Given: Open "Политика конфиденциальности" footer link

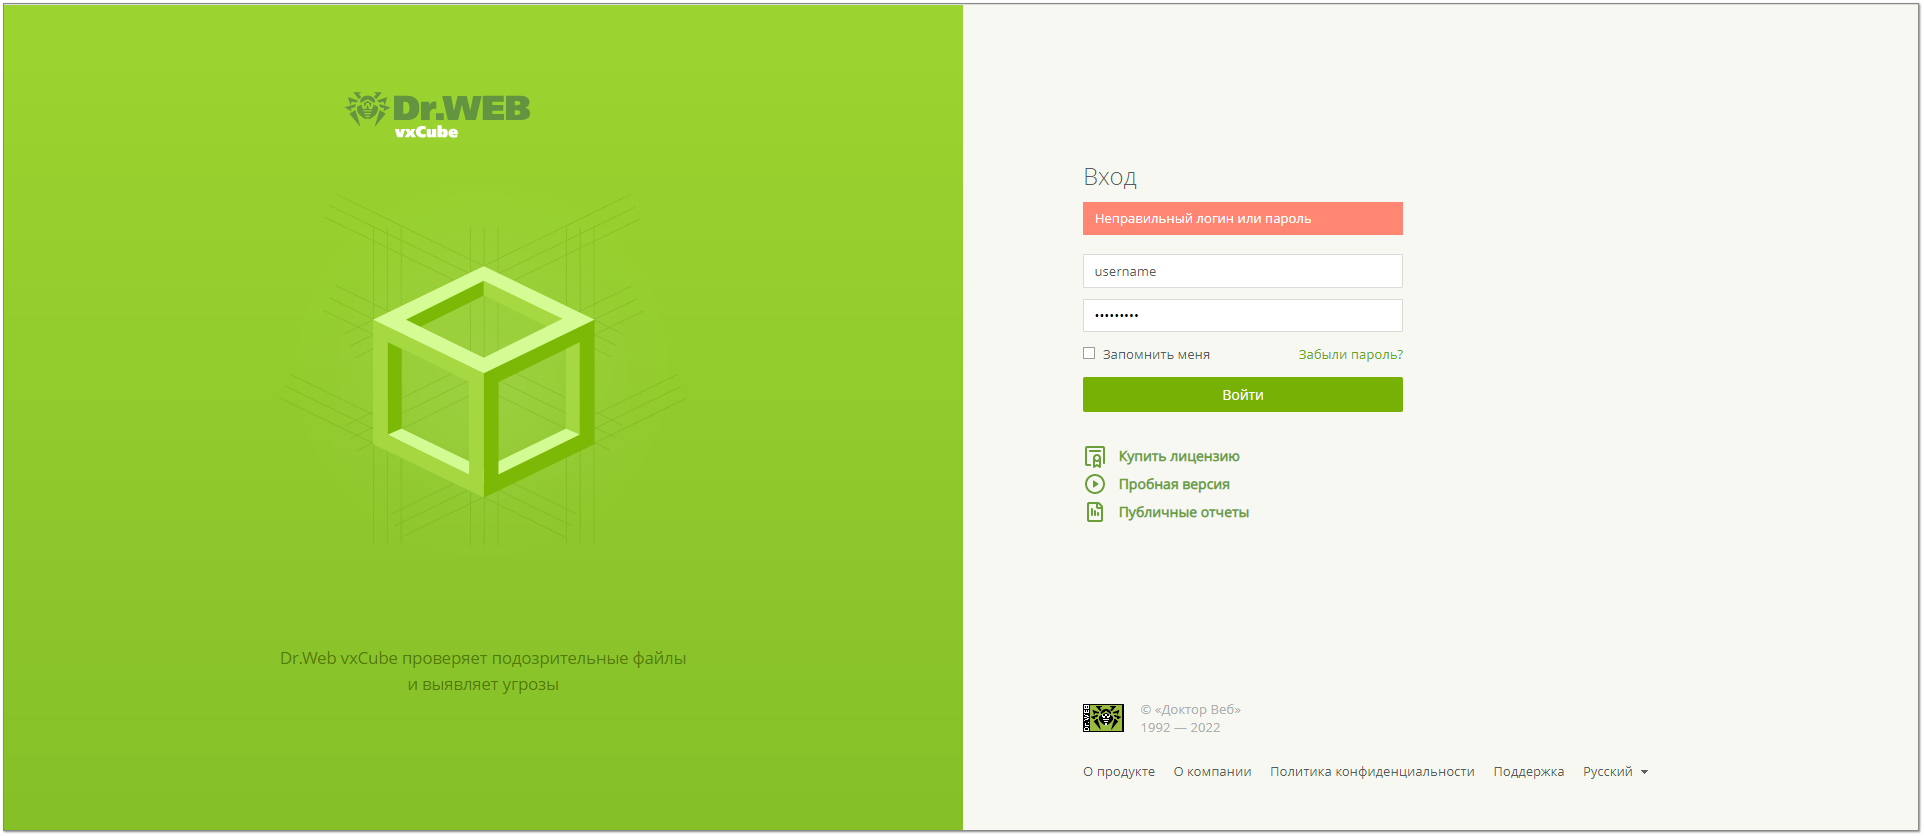Looking at the screenshot, I should coord(1372,772).
